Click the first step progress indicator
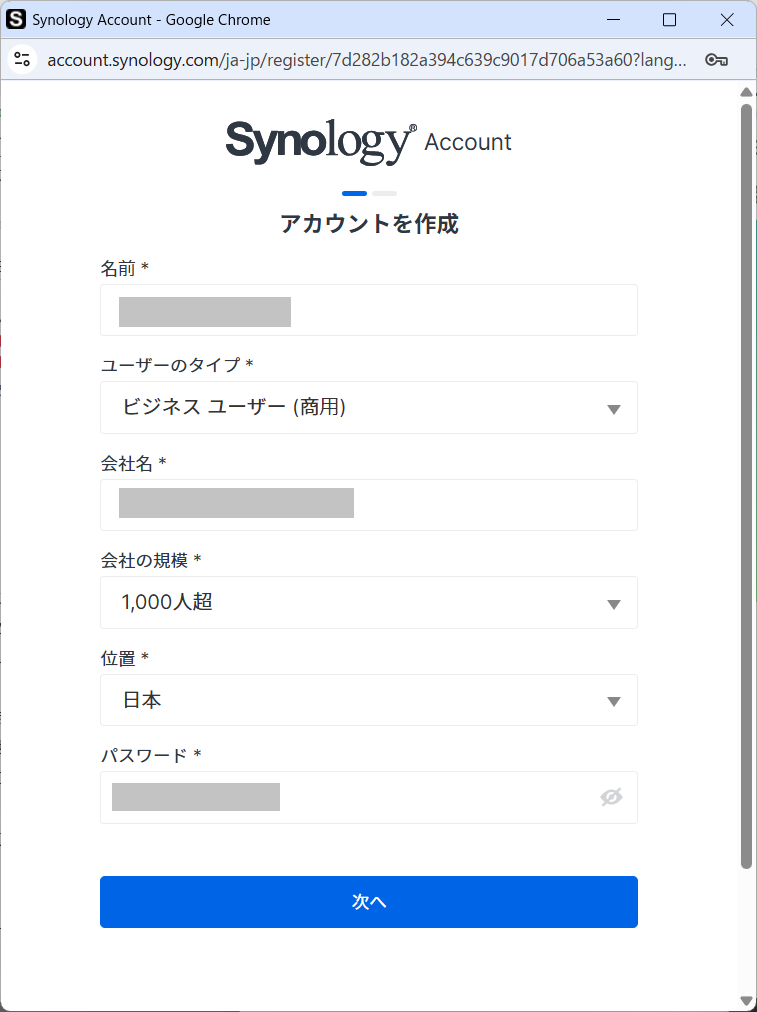Image resolution: width=757 pixels, height=1012 pixels. pos(354,193)
